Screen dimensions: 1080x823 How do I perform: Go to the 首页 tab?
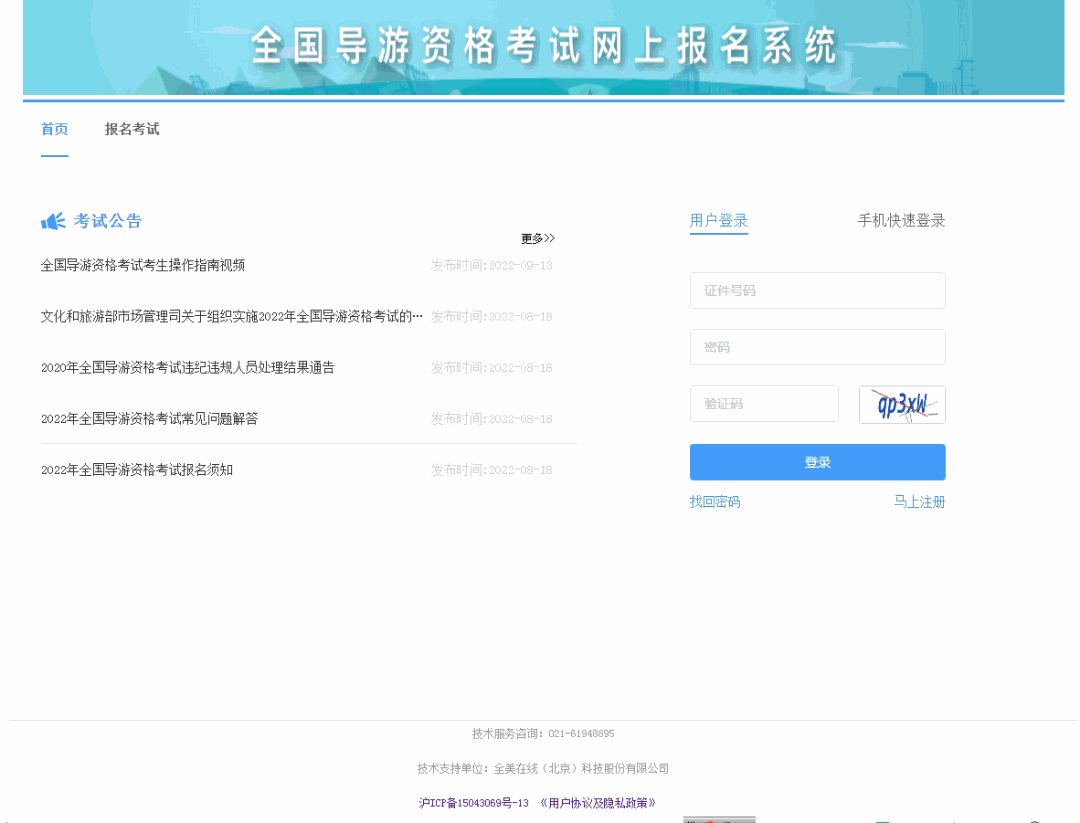[54, 129]
